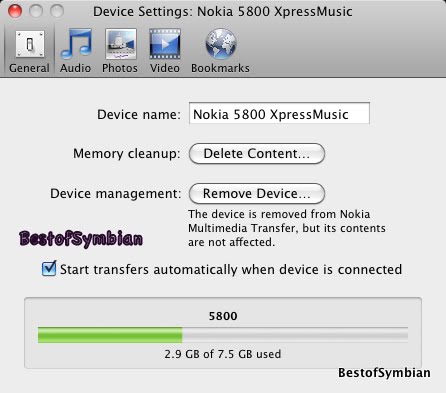This screenshot has height=393, width=446.
Task: Select the Video label in toolbar
Action: (x=165, y=68)
